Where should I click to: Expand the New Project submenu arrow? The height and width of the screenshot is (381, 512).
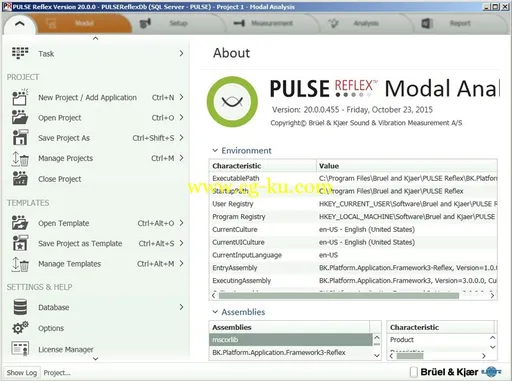coord(181,97)
